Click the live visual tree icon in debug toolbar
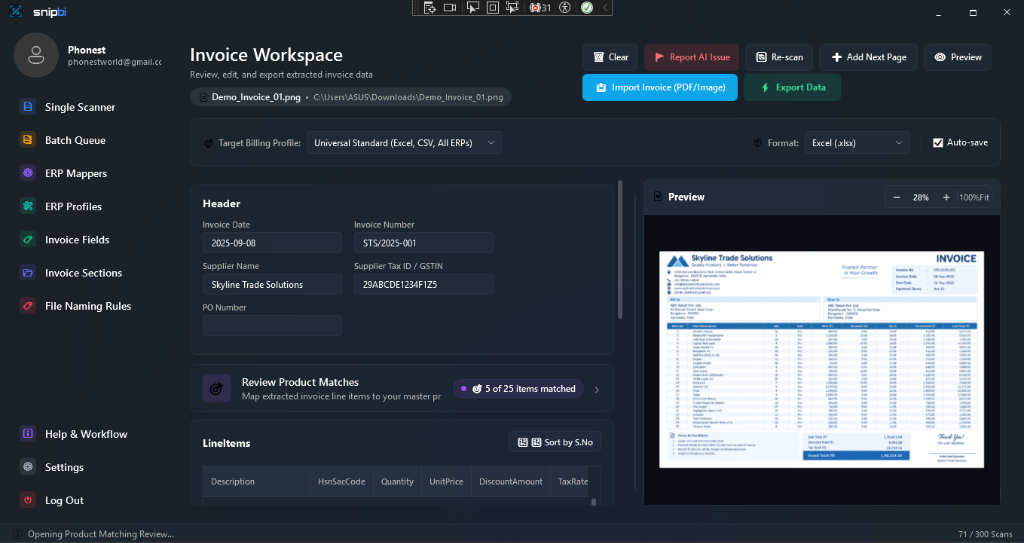 [x=430, y=8]
